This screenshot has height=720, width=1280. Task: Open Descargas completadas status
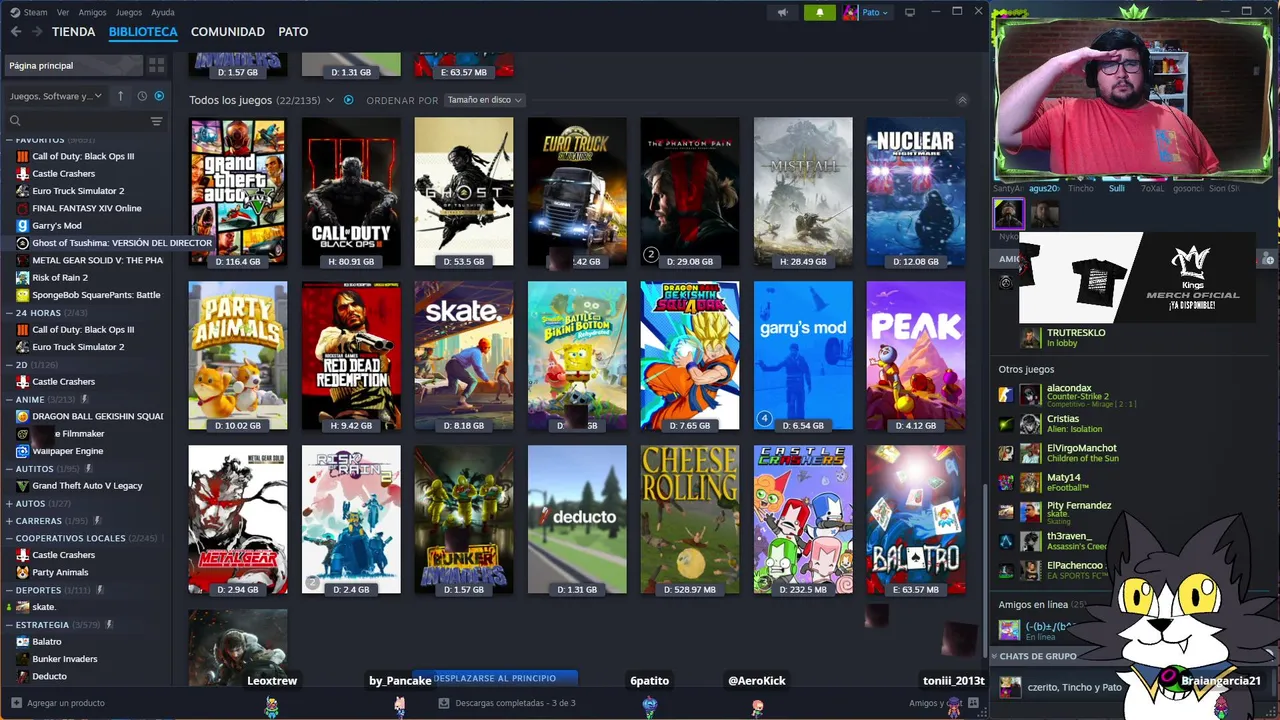[x=508, y=703]
